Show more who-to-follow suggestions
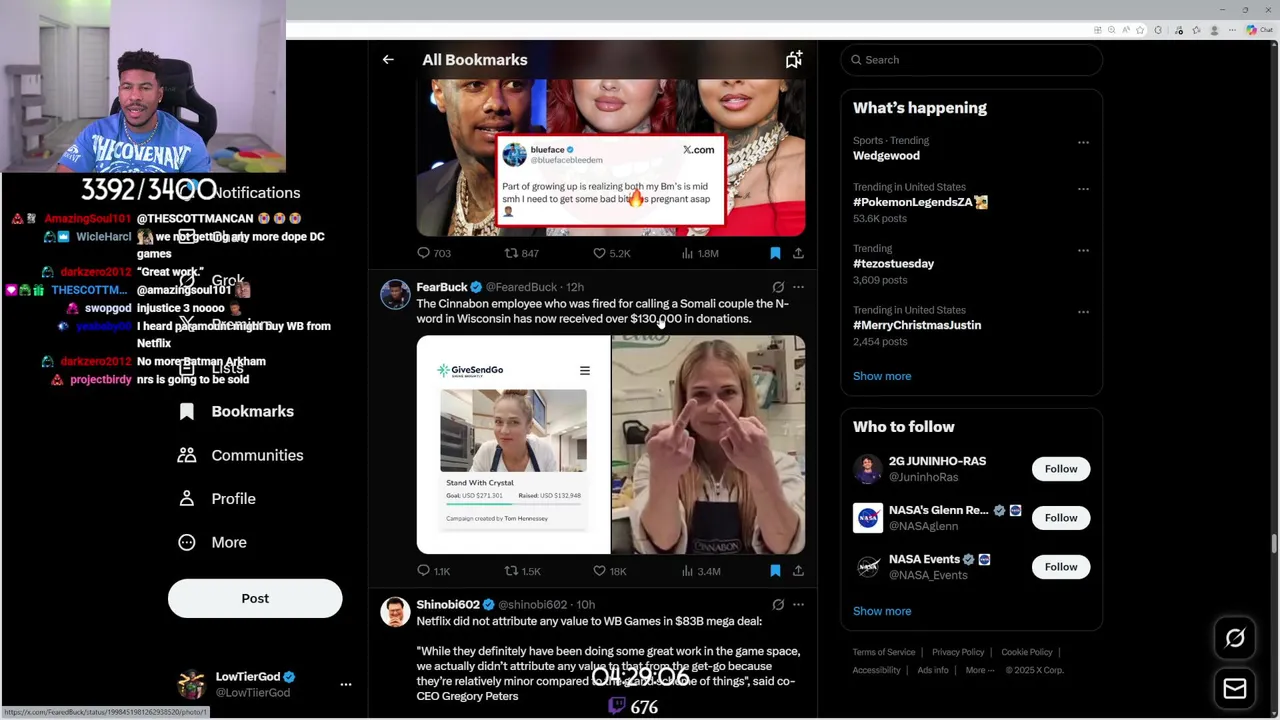Viewport: 1280px width, 720px height. [882, 611]
